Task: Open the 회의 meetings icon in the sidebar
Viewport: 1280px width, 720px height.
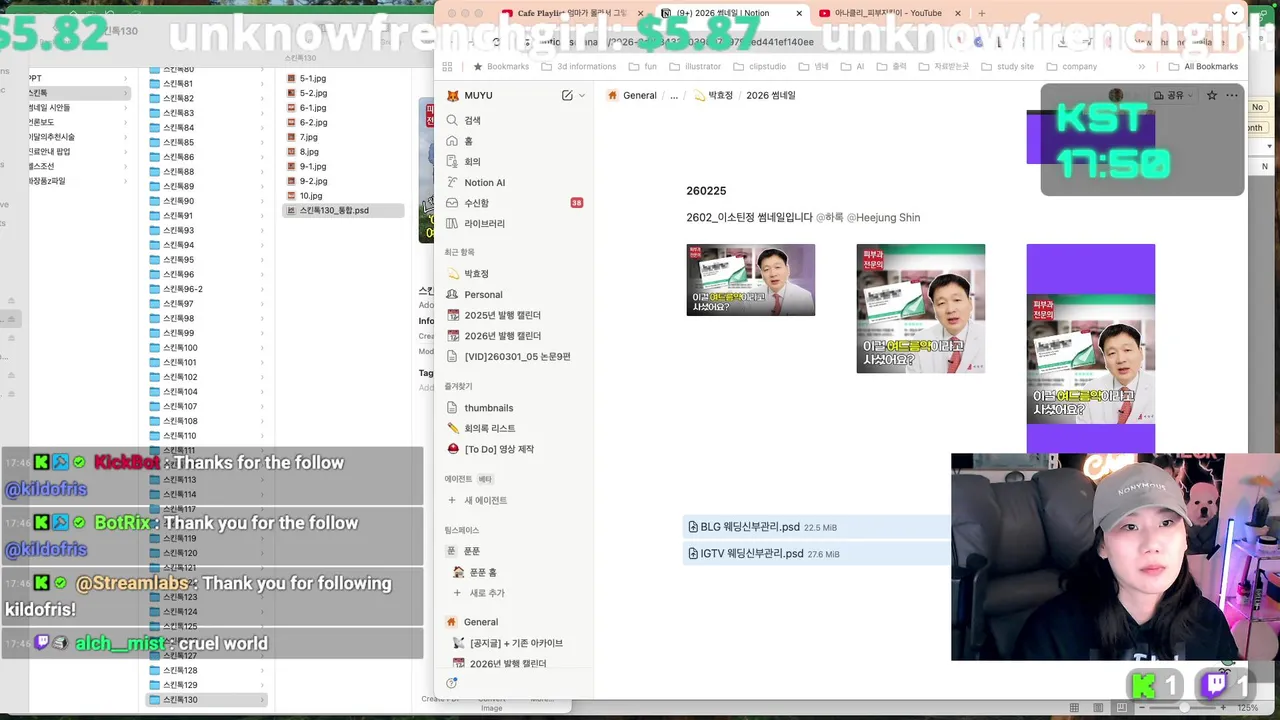Action: [453, 161]
